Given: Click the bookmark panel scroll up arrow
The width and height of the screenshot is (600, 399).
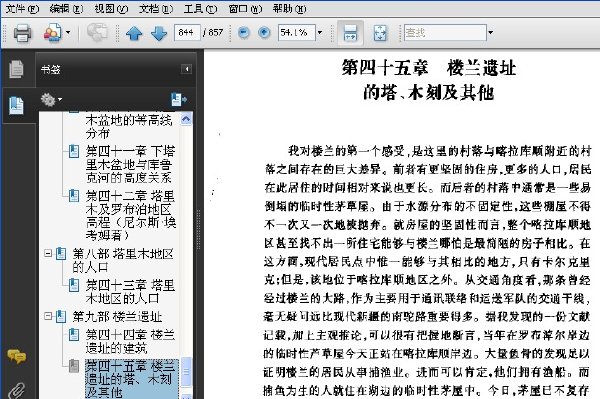Looking at the screenshot, I should click(x=186, y=119).
